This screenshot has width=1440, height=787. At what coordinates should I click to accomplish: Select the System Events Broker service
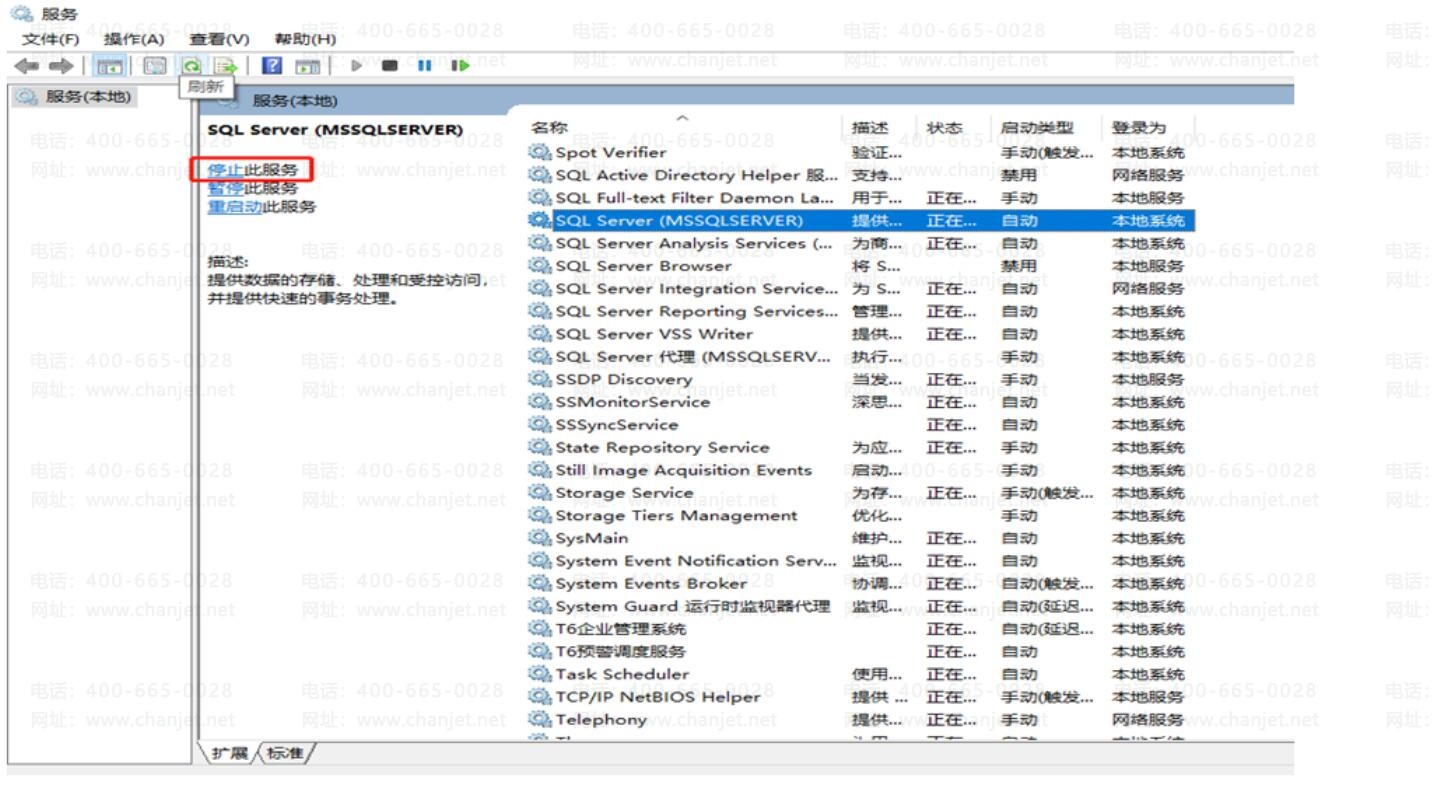pos(860,583)
